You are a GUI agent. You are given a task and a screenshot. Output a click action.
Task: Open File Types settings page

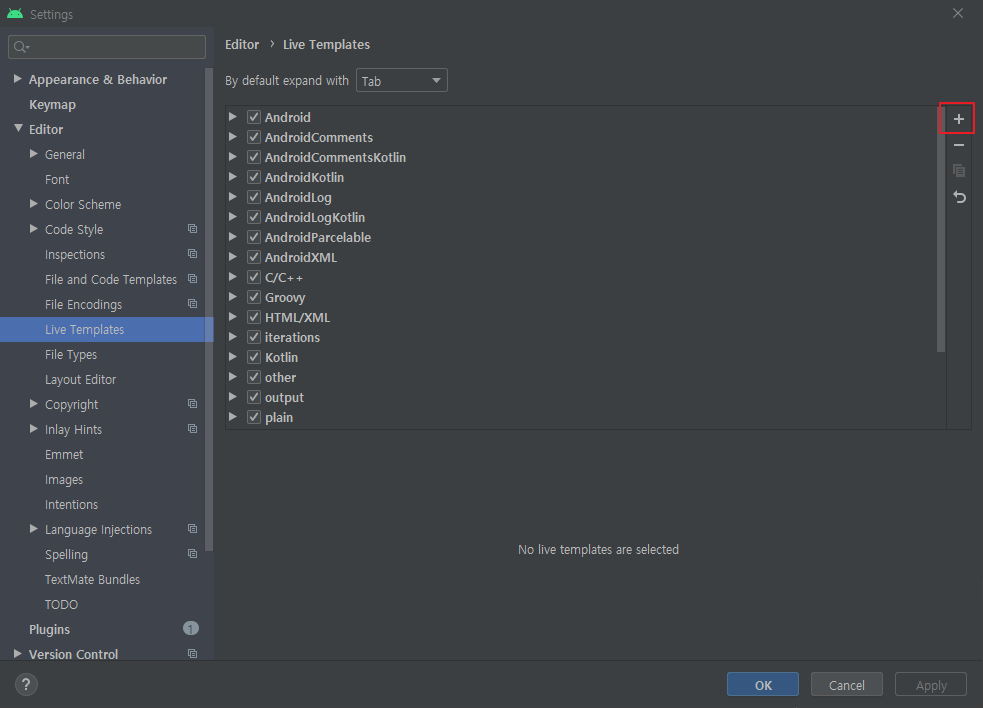[71, 354]
